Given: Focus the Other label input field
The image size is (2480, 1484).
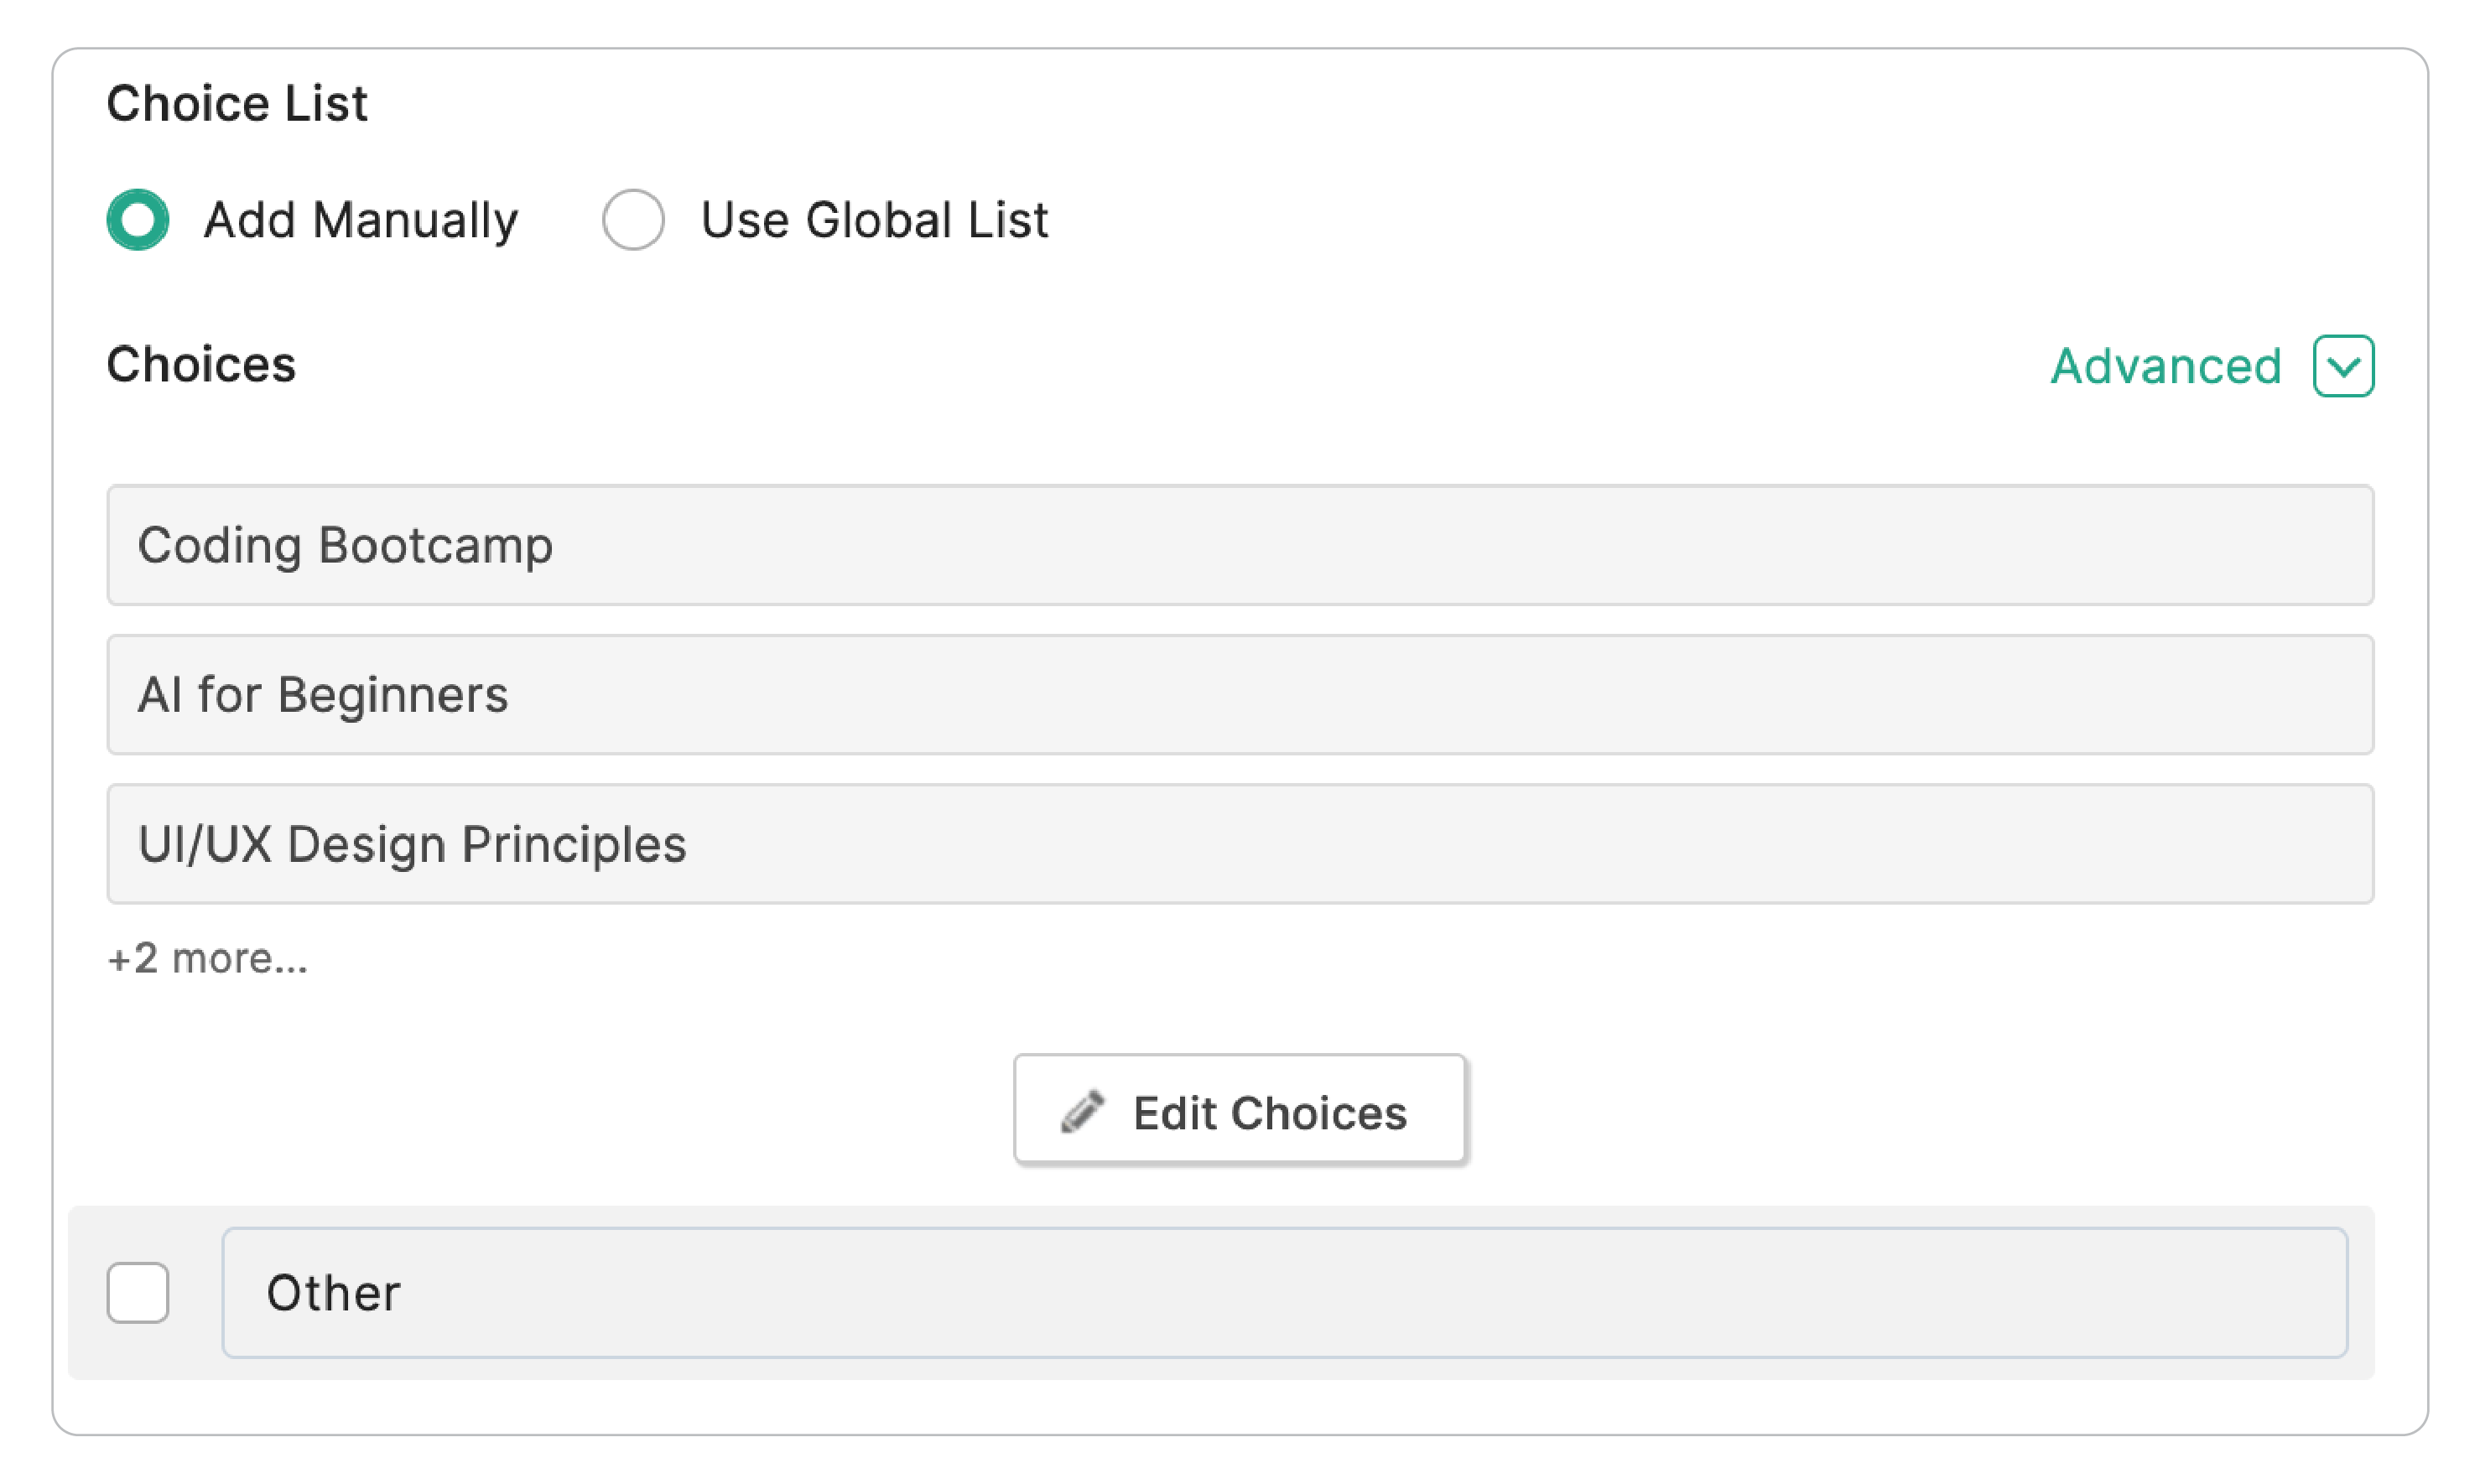Looking at the screenshot, I should coord(1284,1292).
